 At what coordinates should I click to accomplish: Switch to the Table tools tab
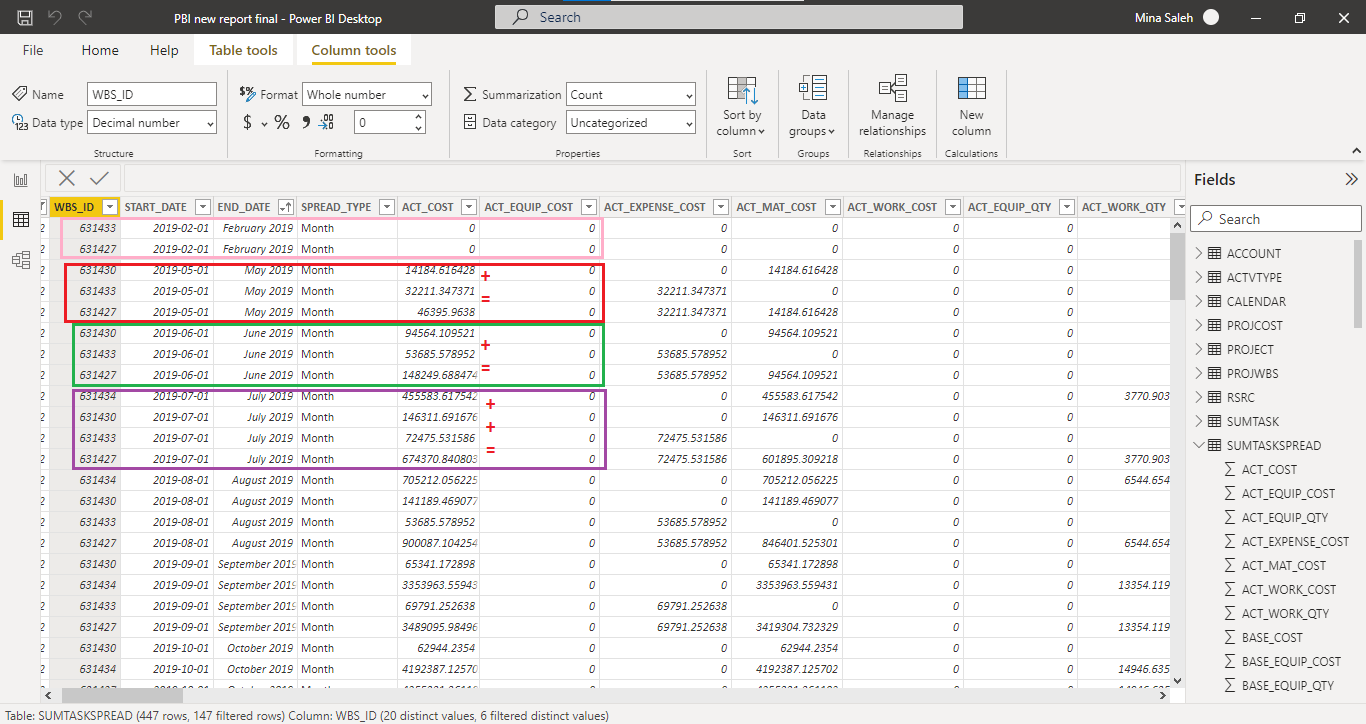pyautogui.click(x=243, y=50)
